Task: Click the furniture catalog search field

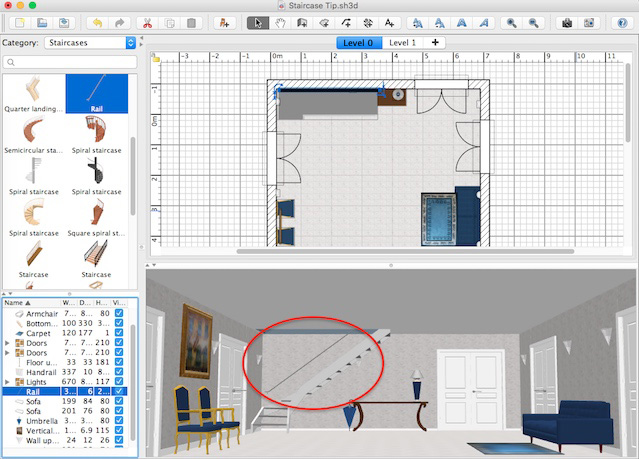Action: [x=70, y=62]
